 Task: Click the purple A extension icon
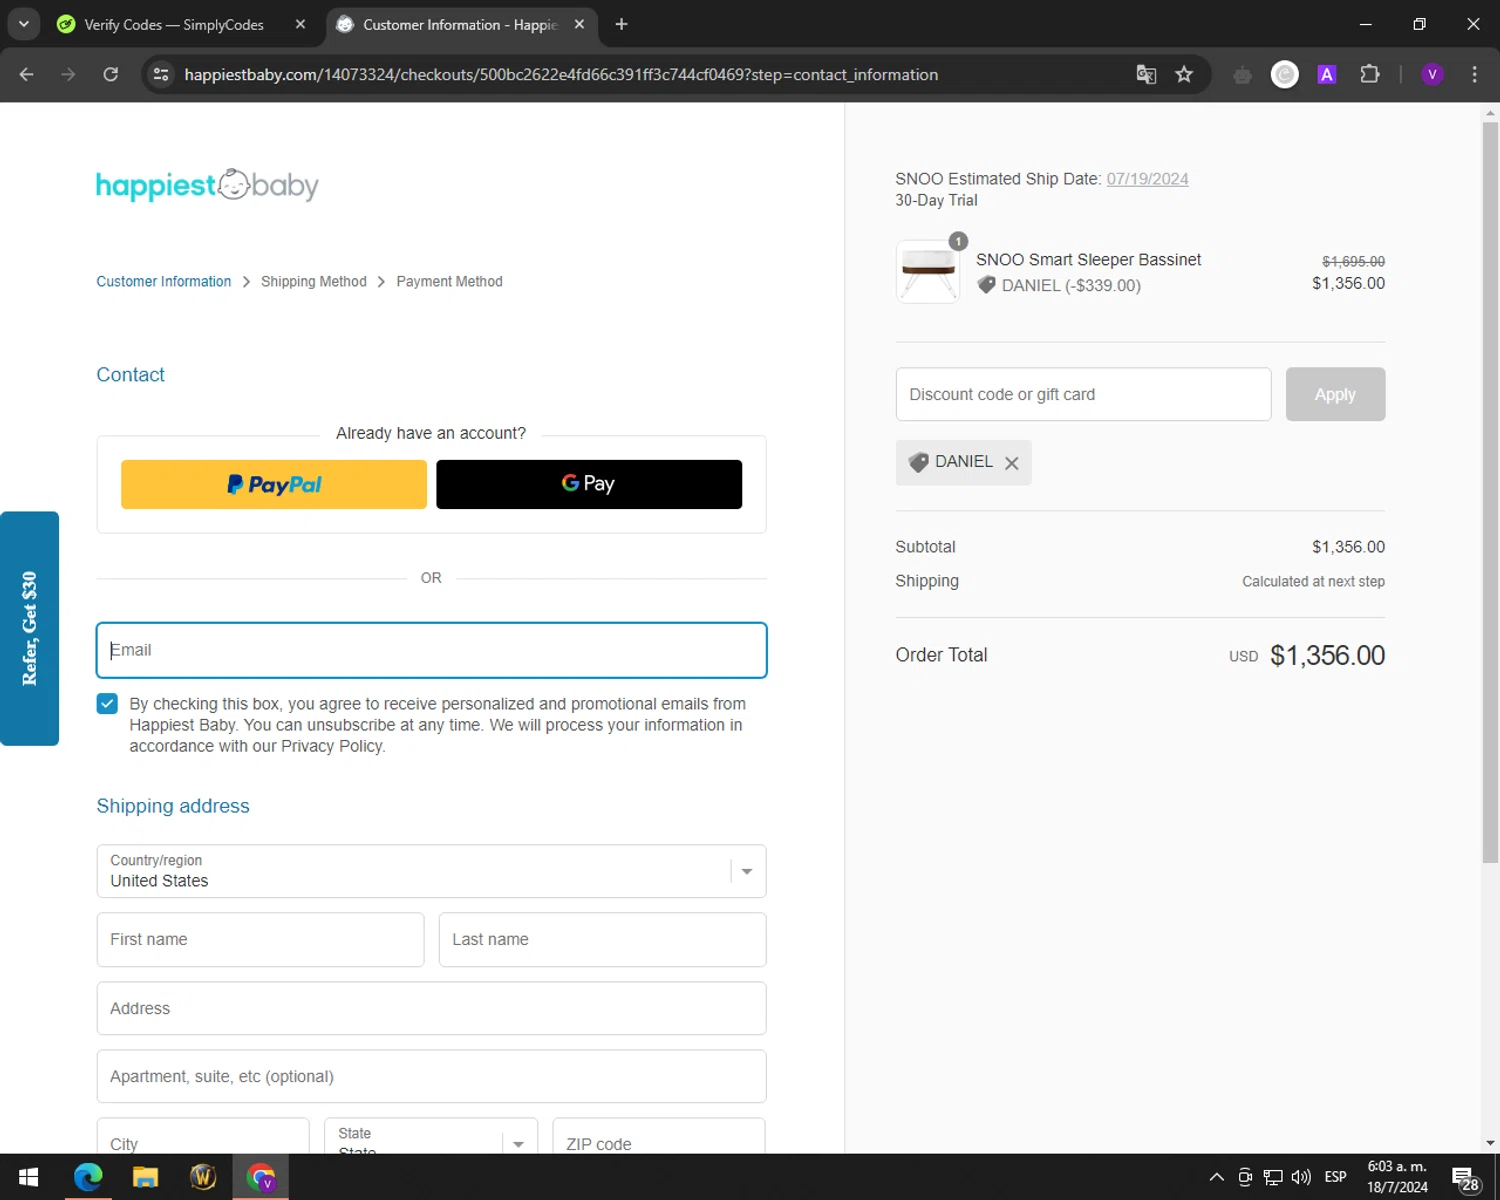1327,74
